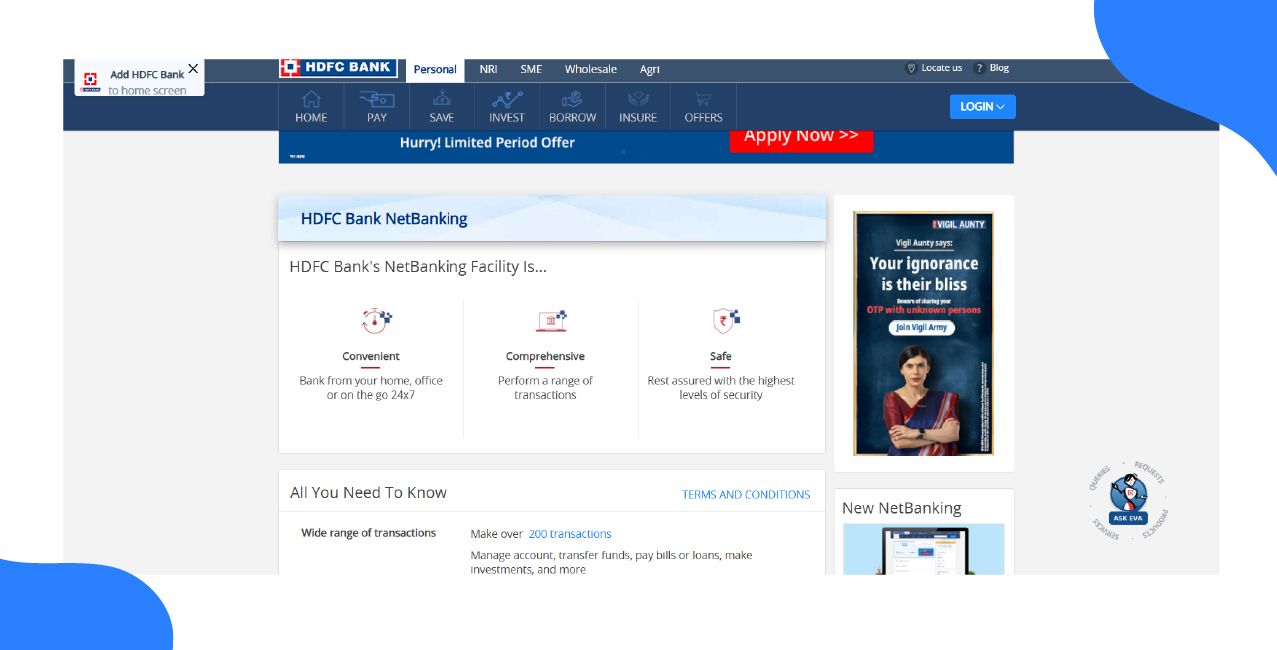
Task: Click the New NetBanking laptop thumbnail
Action: (x=923, y=551)
